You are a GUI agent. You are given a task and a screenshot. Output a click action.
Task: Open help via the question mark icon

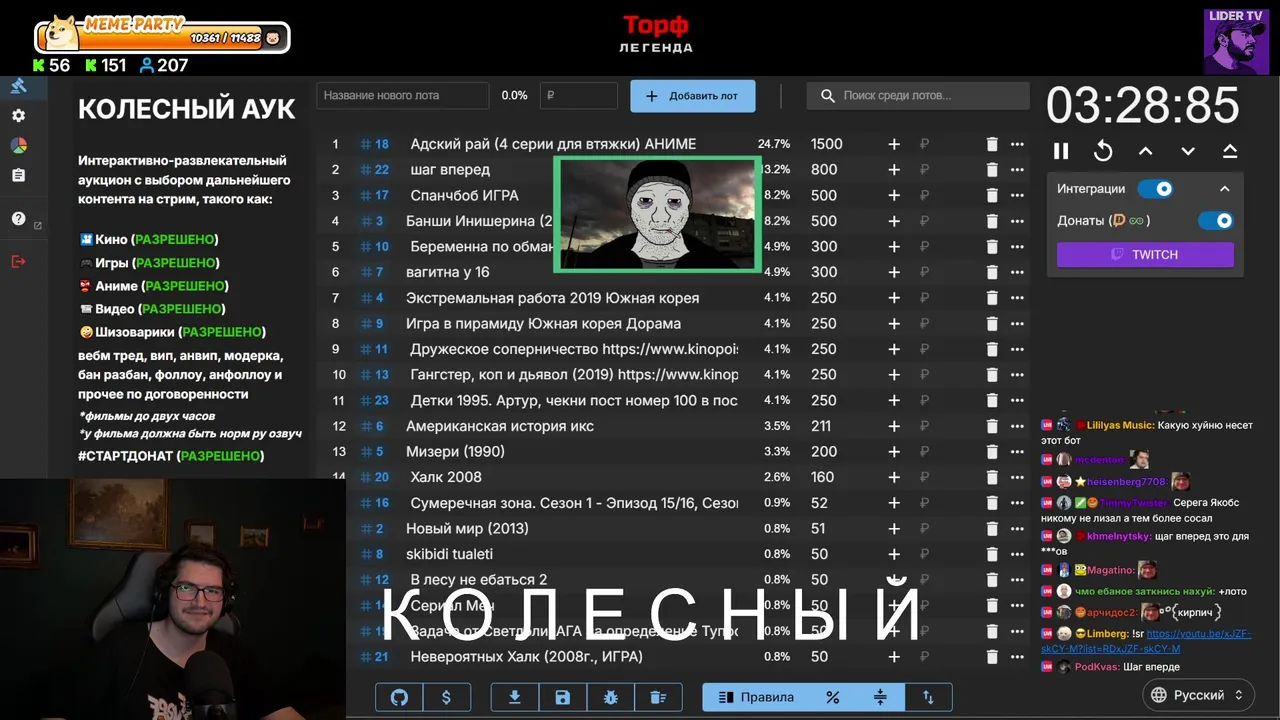point(18,219)
